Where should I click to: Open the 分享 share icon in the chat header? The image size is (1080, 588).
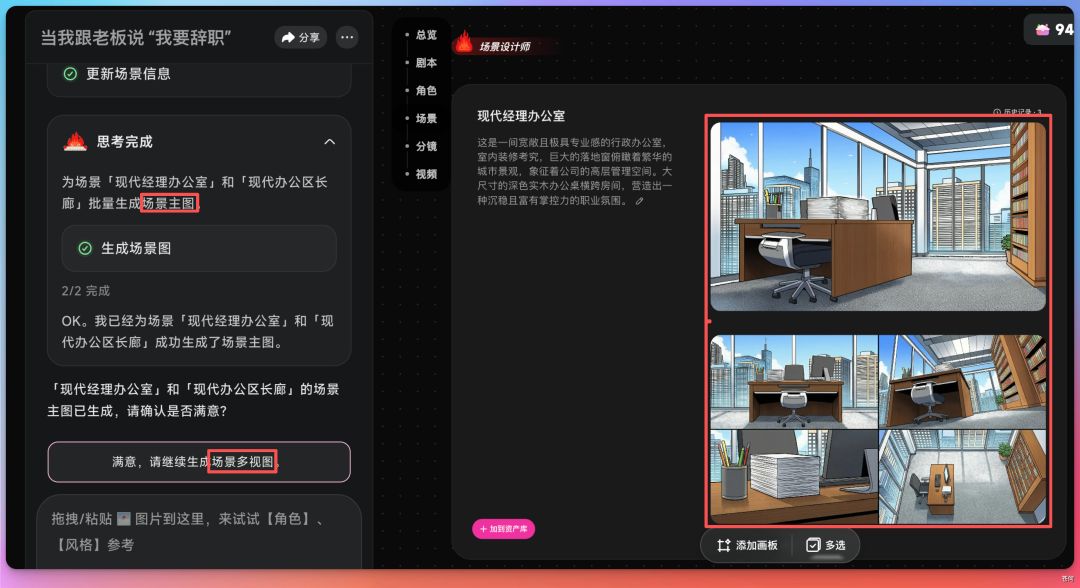(289, 36)
